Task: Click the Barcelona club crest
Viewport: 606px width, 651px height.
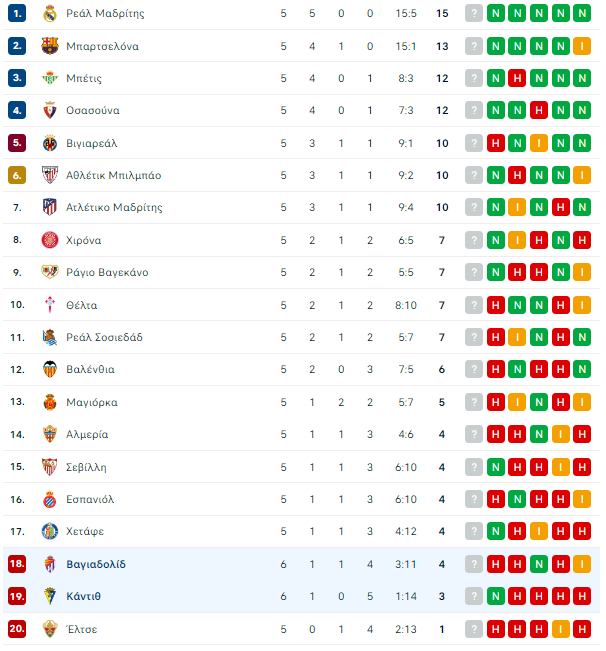Action: pos(50,46)
